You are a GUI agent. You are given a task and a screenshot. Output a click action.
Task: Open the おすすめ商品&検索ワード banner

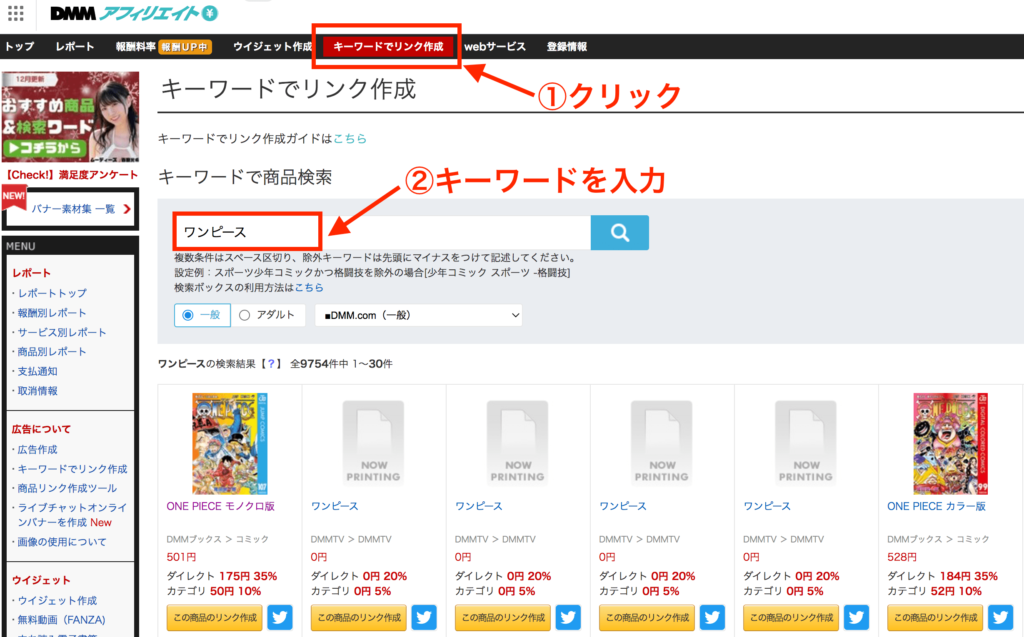[x=71, y=116]
